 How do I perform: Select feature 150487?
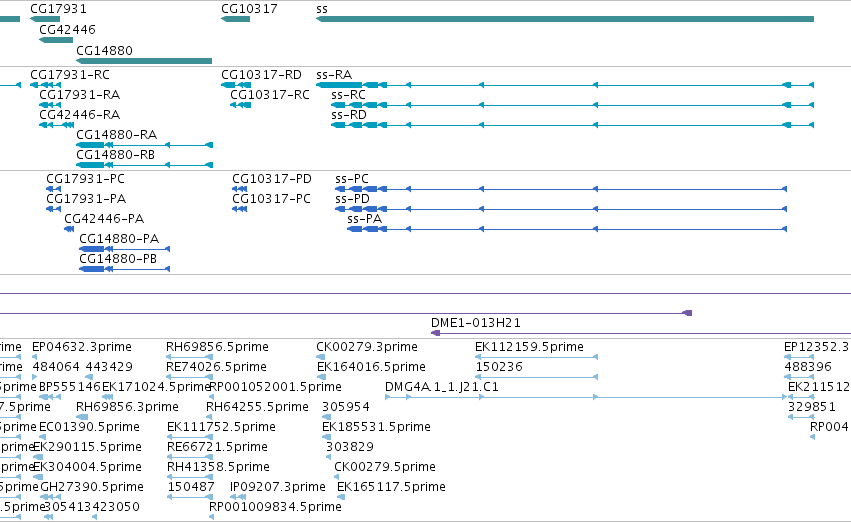click(x=190, y=487)
